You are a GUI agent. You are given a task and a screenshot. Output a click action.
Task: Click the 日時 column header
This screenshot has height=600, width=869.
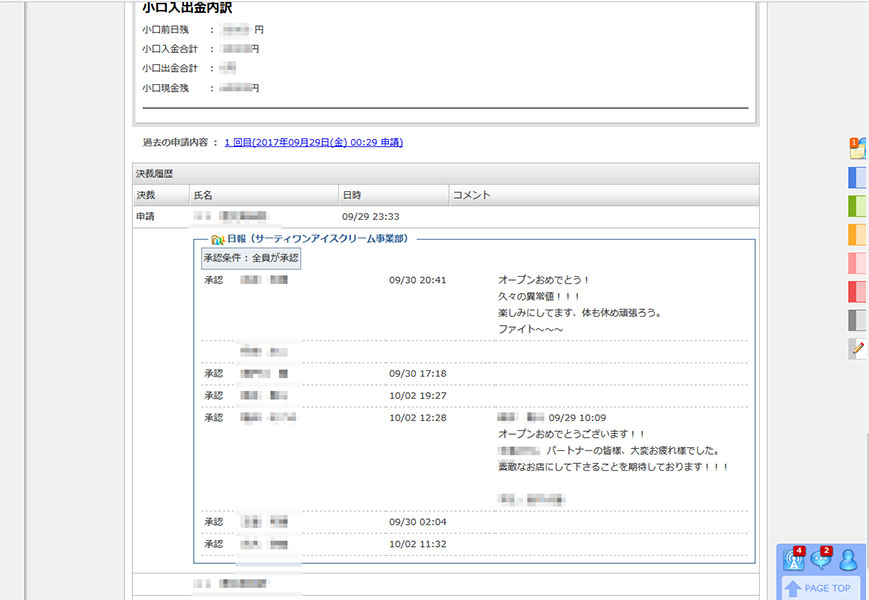[352, 195]
